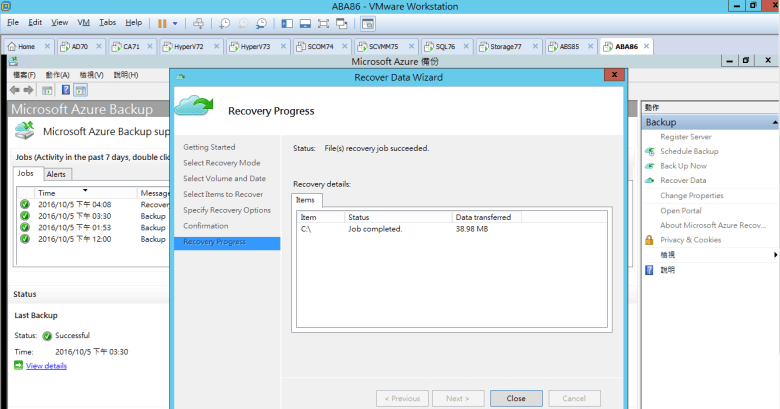Expand the 檢視 submenu arrow in actions pane
780x409 pixels.
[773, 255]
